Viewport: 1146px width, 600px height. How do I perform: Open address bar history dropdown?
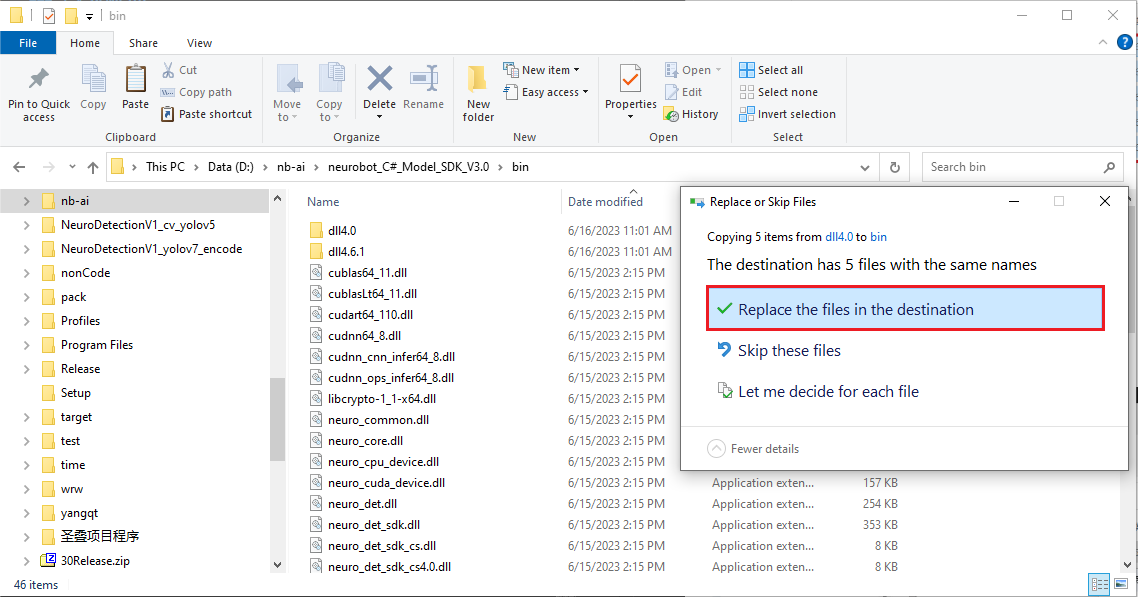[865, 167]
